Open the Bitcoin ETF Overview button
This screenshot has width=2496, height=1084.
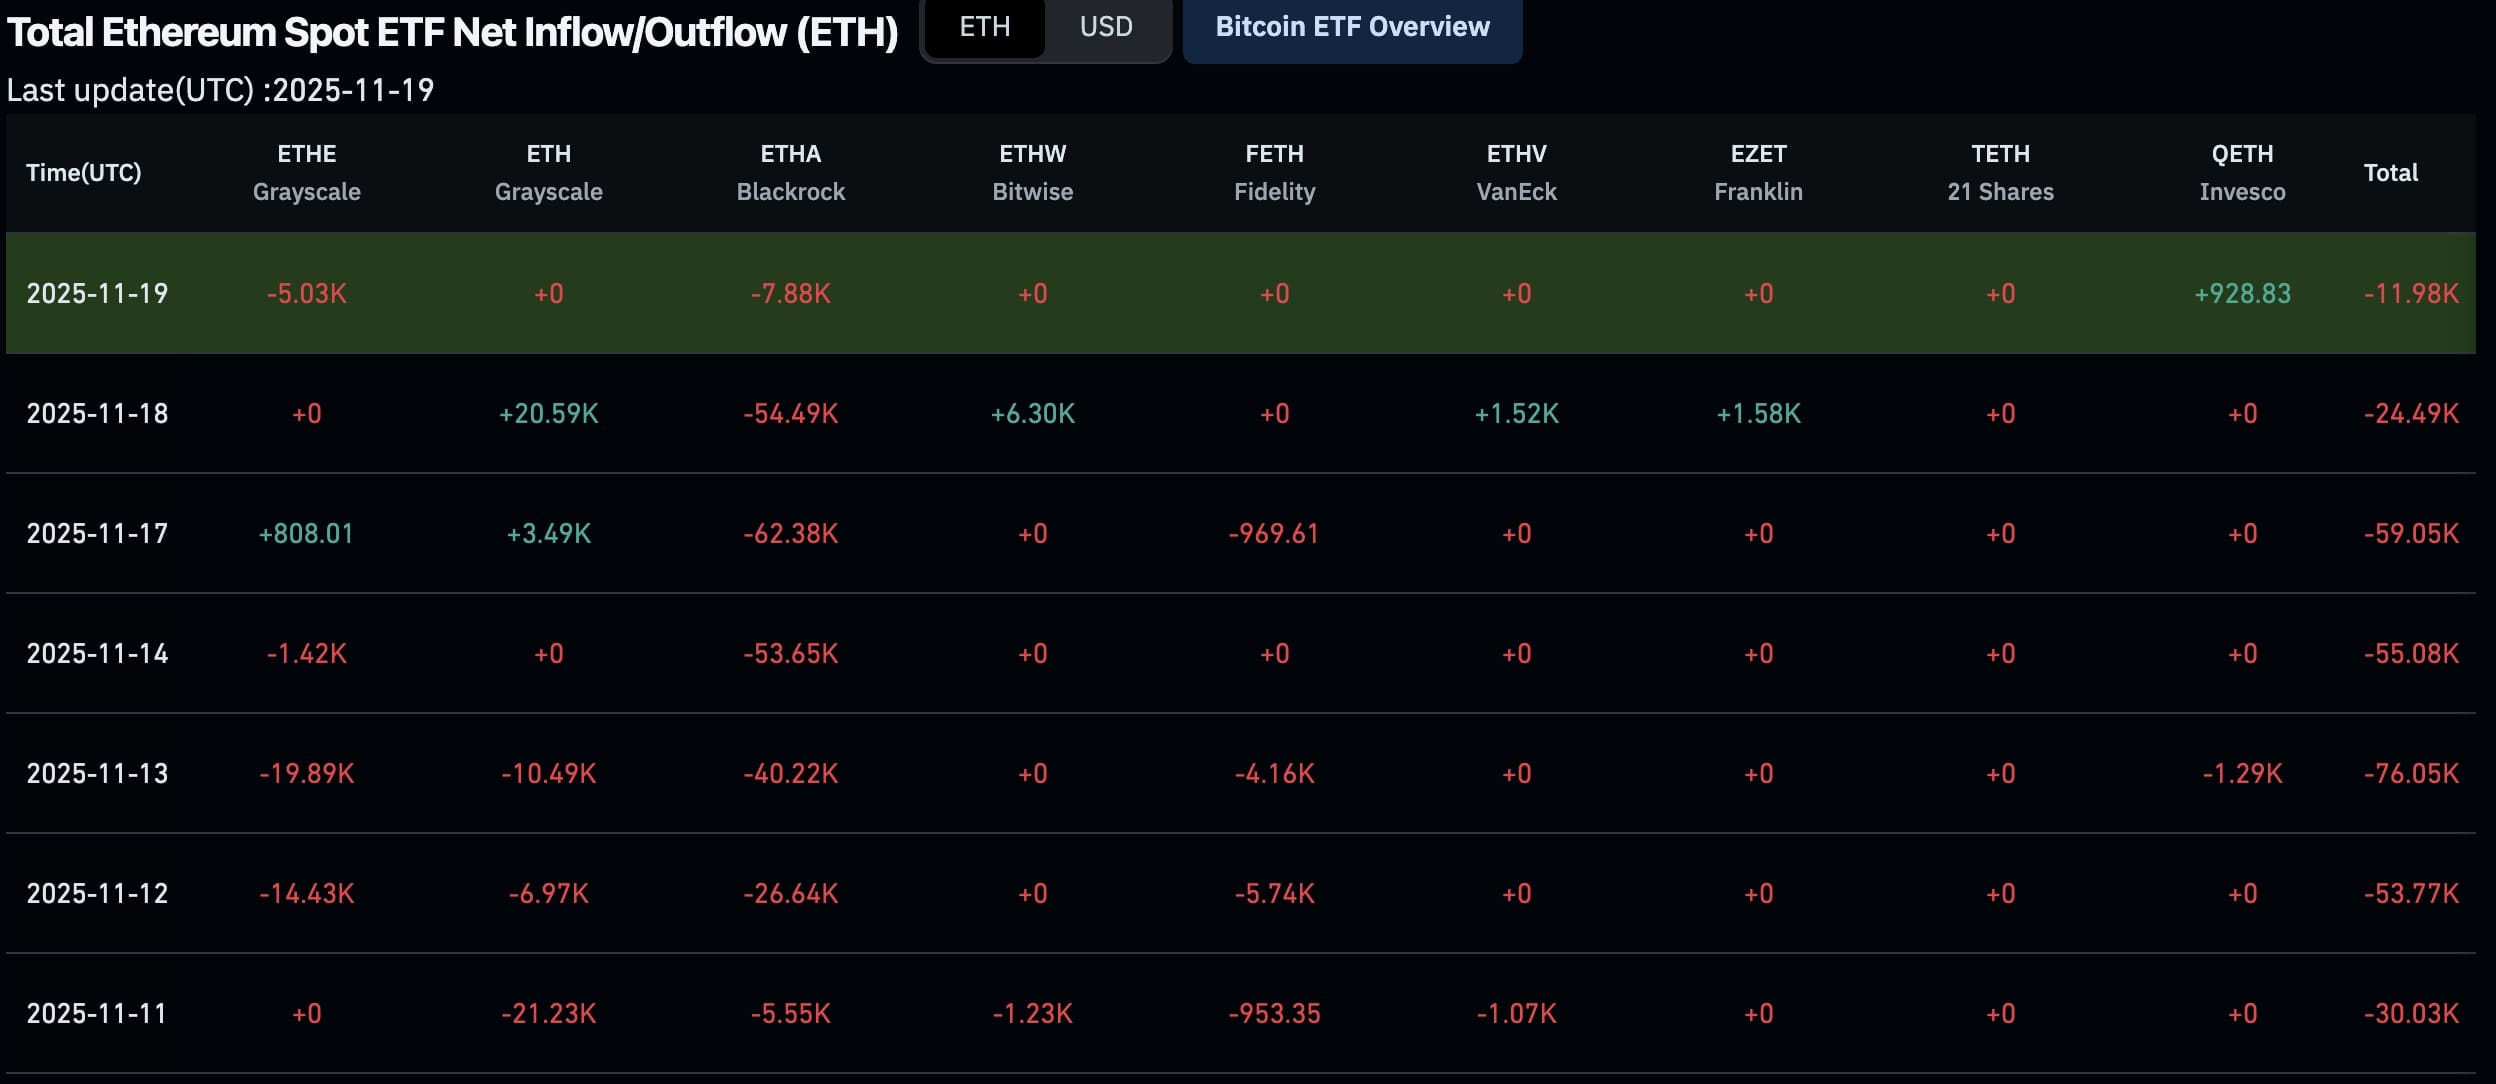coord(1352,27)
